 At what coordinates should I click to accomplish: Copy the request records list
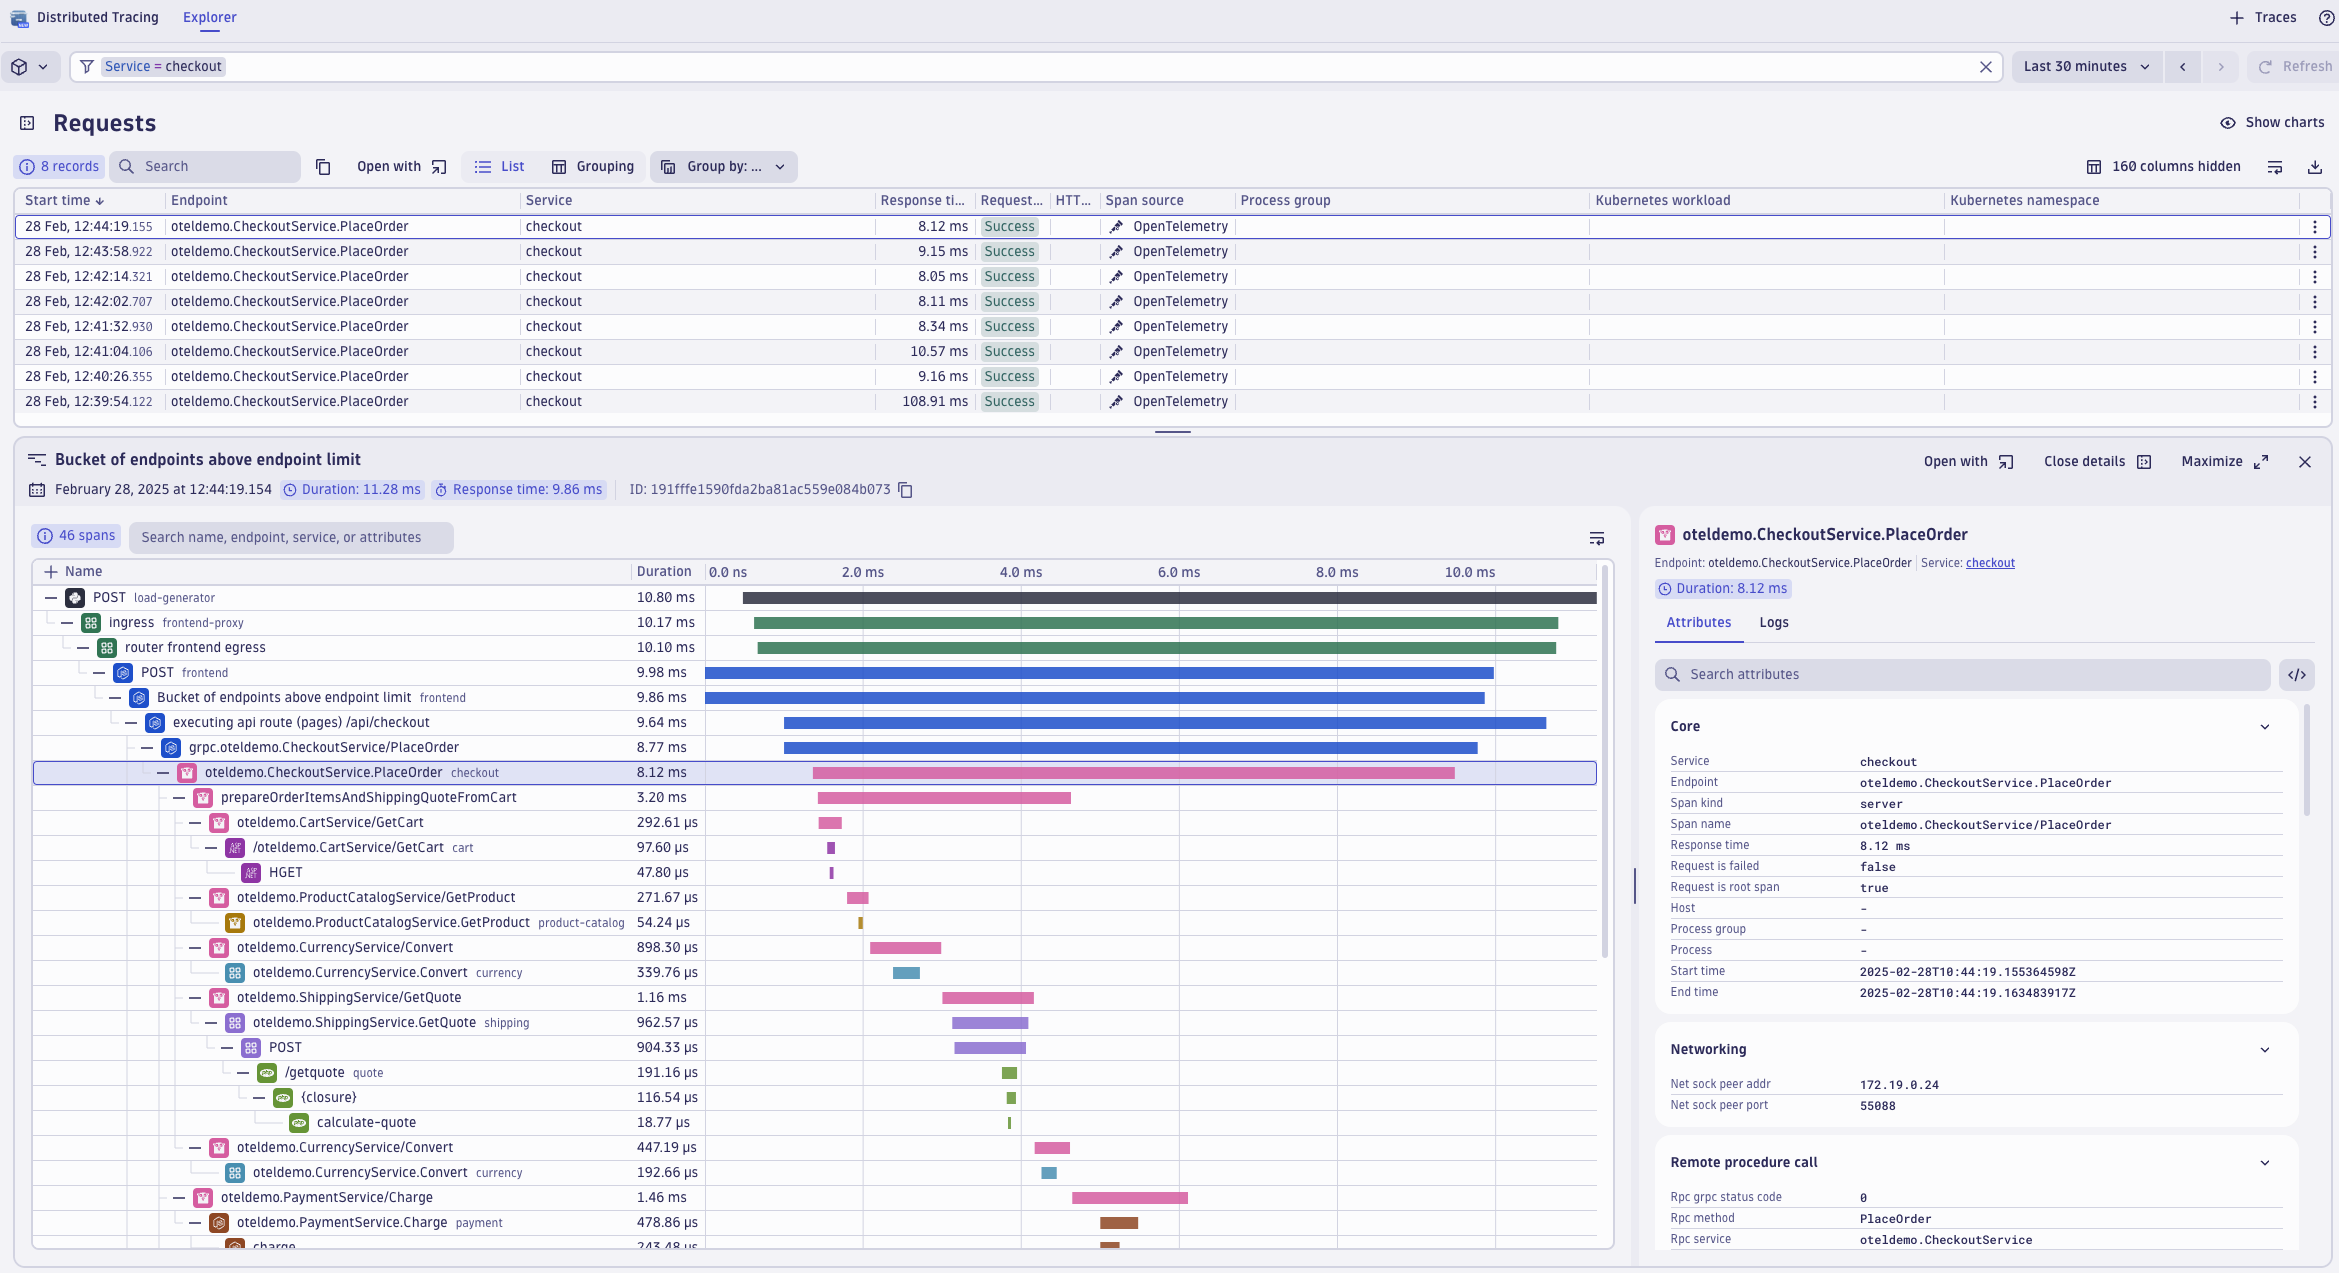323,166
